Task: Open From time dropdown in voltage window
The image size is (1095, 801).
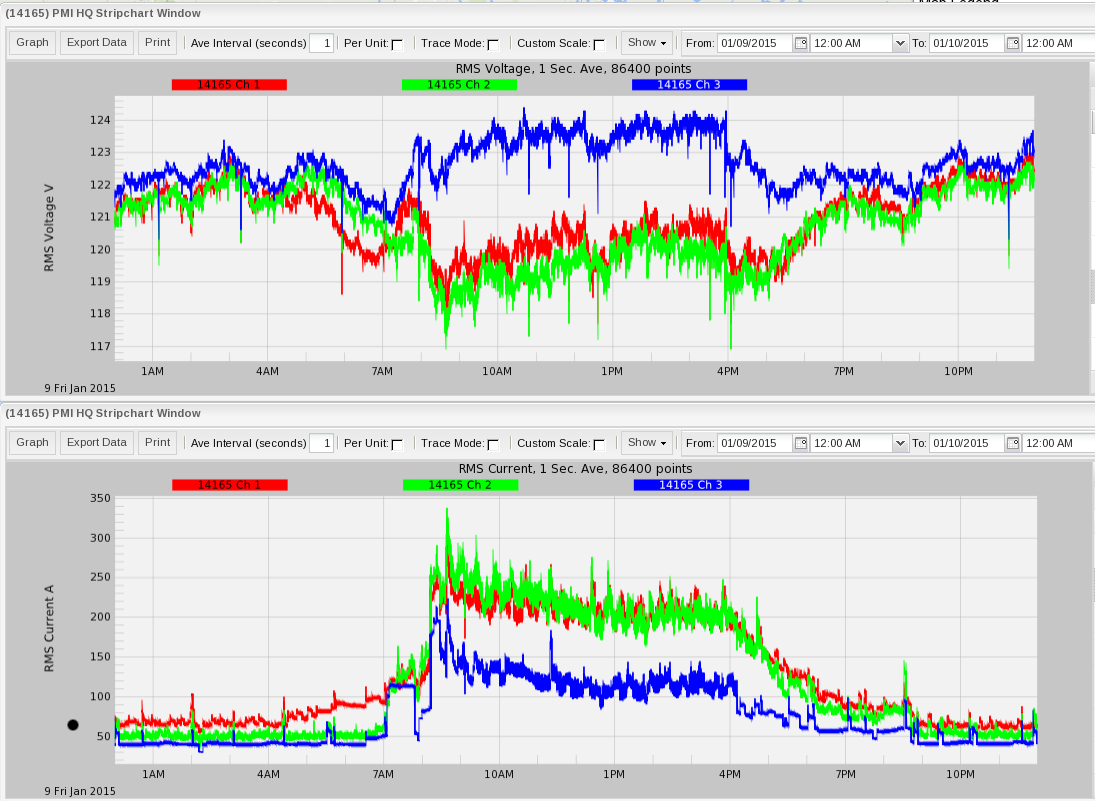Action: (x=900, y=43)
